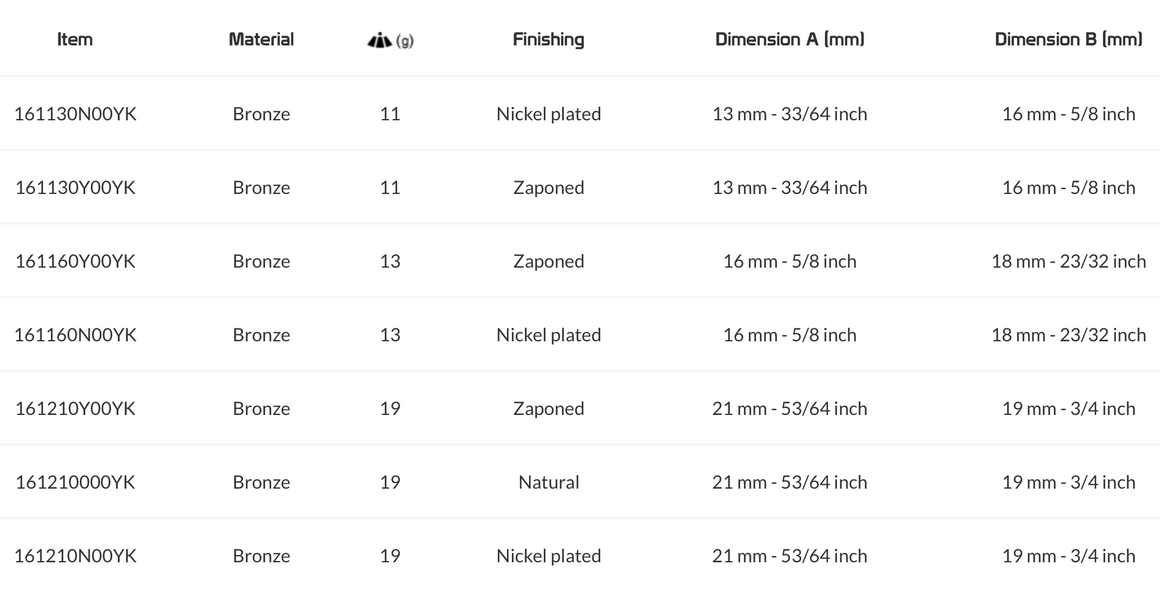
Task: Open item 161130N00YK
Action: point(75,114)
